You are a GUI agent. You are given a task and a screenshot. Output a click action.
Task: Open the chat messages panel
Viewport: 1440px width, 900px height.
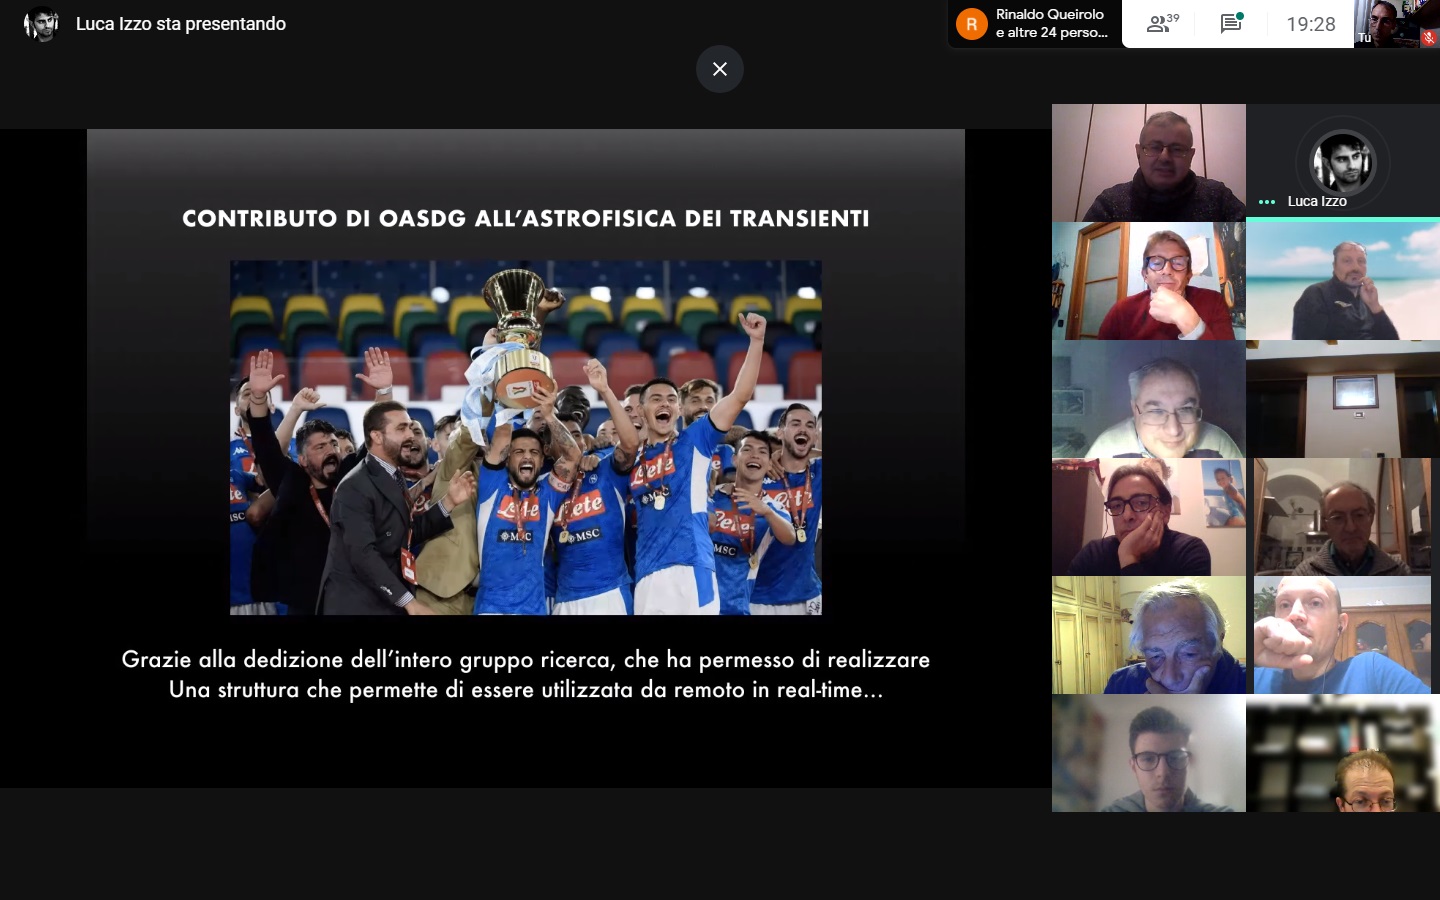1231,24
